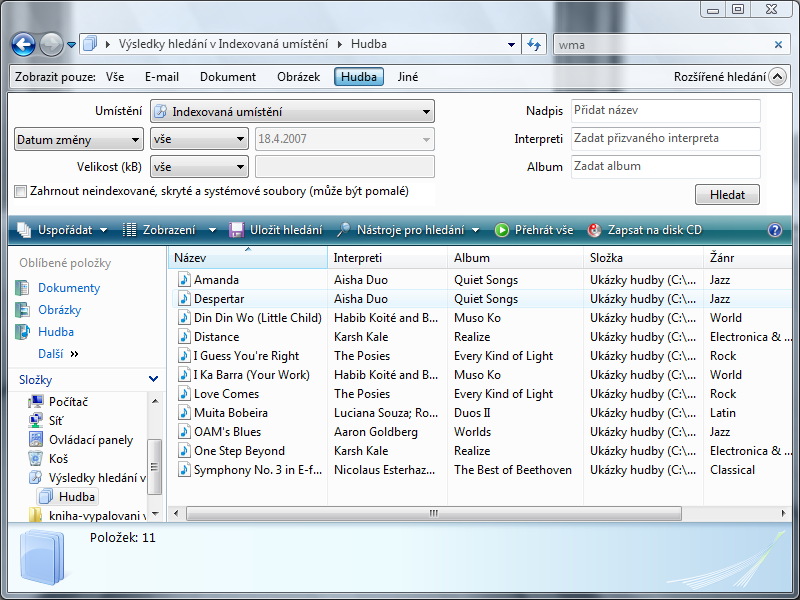Sort by the Album column header
Image resolution: width=800 pixels, height=600 pixels.
pos(515,258)
